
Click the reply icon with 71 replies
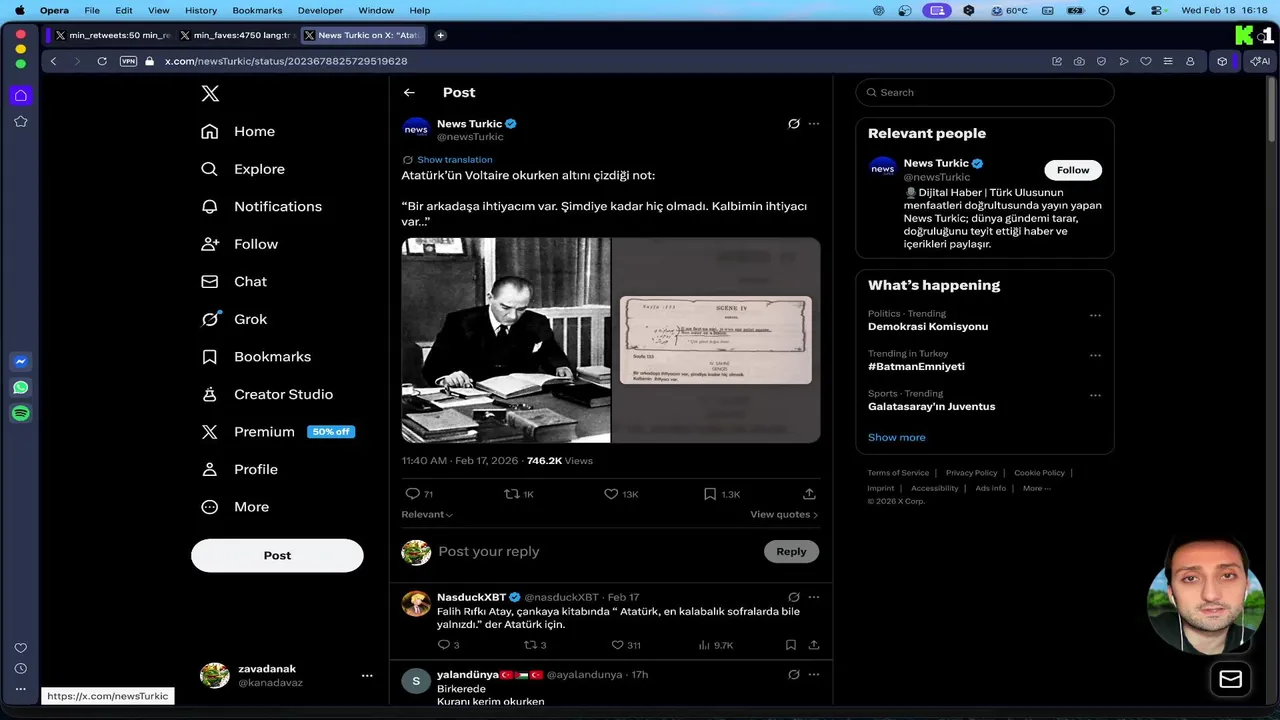click(x=412, y=494)
